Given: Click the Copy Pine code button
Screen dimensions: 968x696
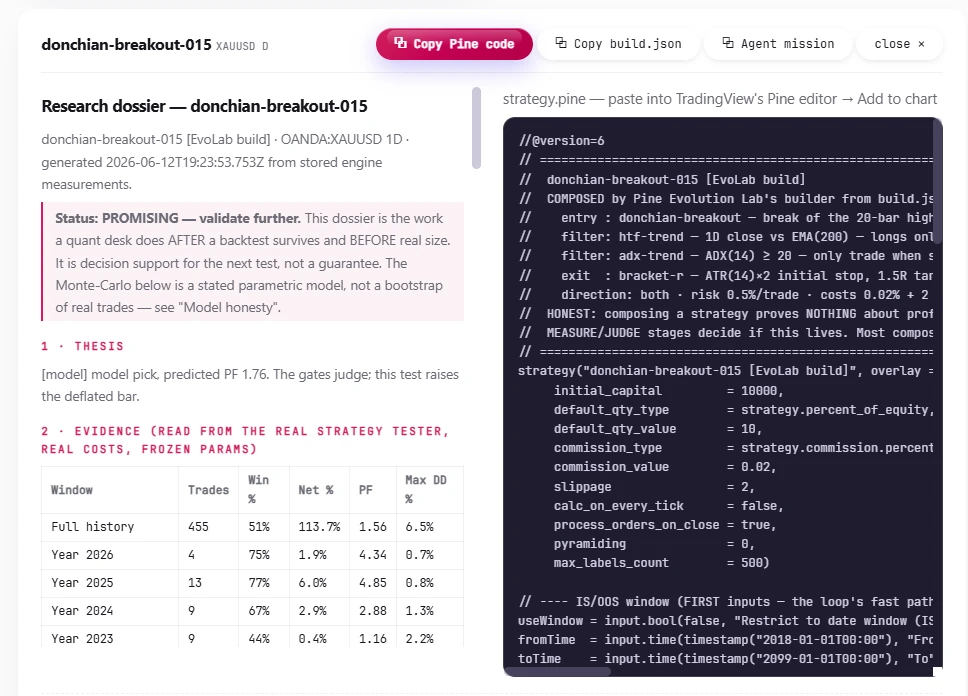Looking at the screenshot, I should (454, 44).
